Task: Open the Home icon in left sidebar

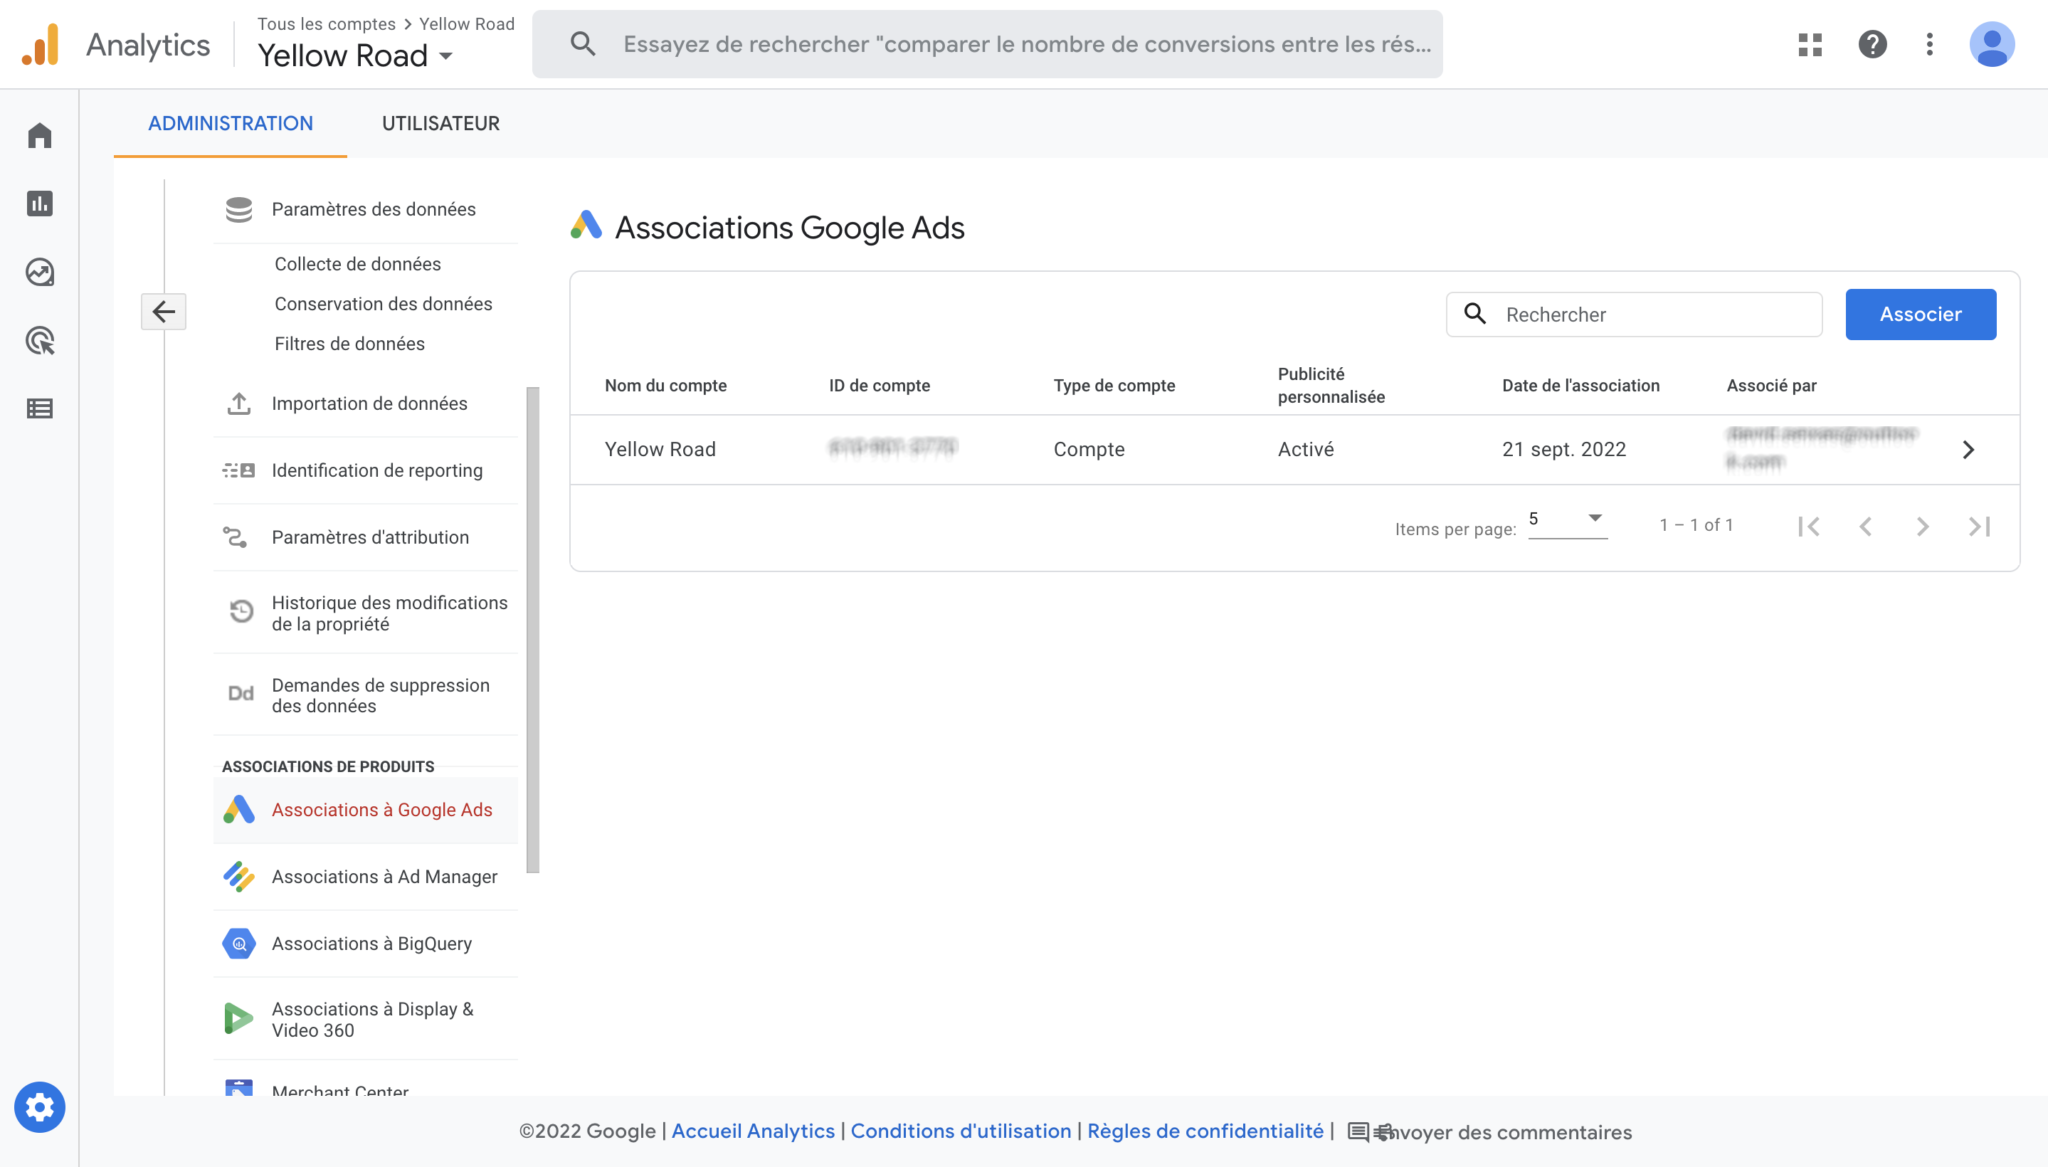Action: (40, 135)
